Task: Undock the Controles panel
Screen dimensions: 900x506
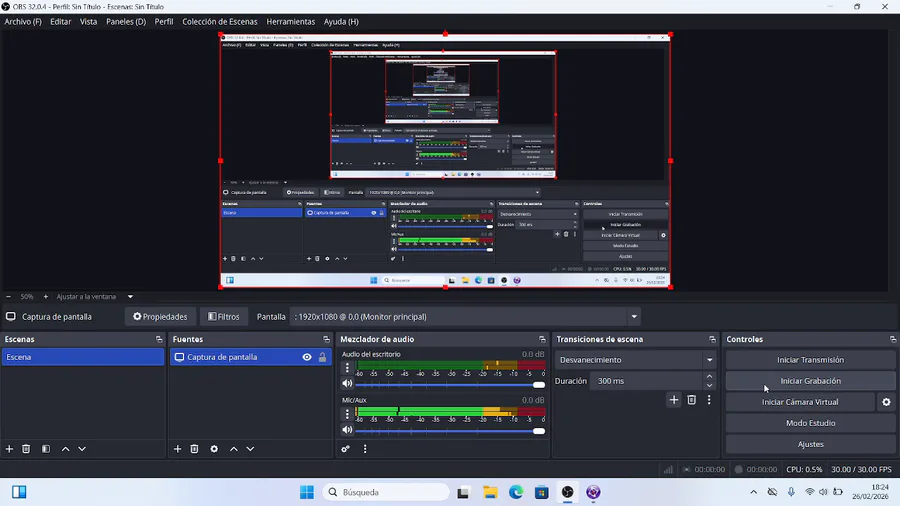Action: (x=893, y=339)
